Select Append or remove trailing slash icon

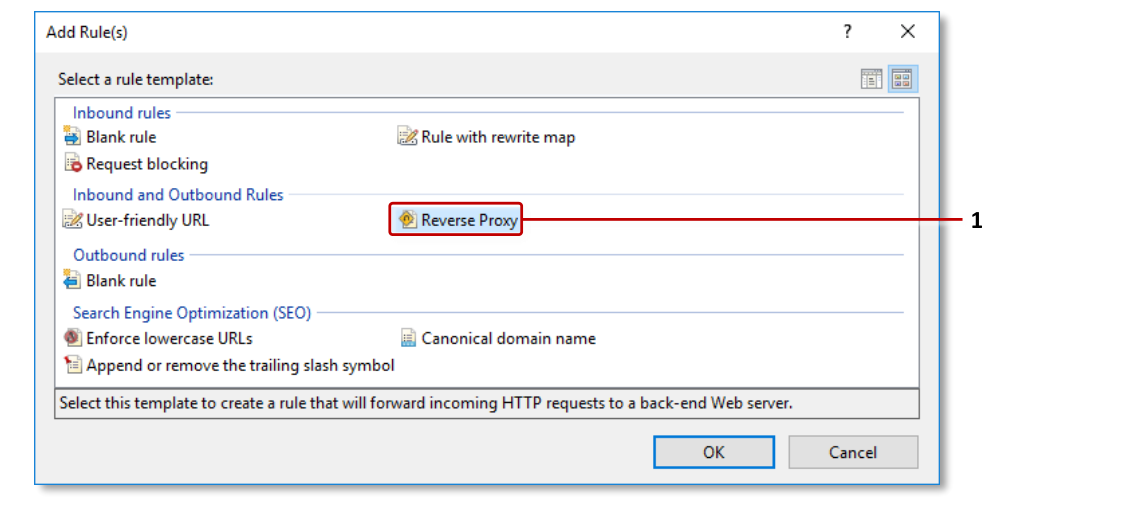click(x=72, y=365)
